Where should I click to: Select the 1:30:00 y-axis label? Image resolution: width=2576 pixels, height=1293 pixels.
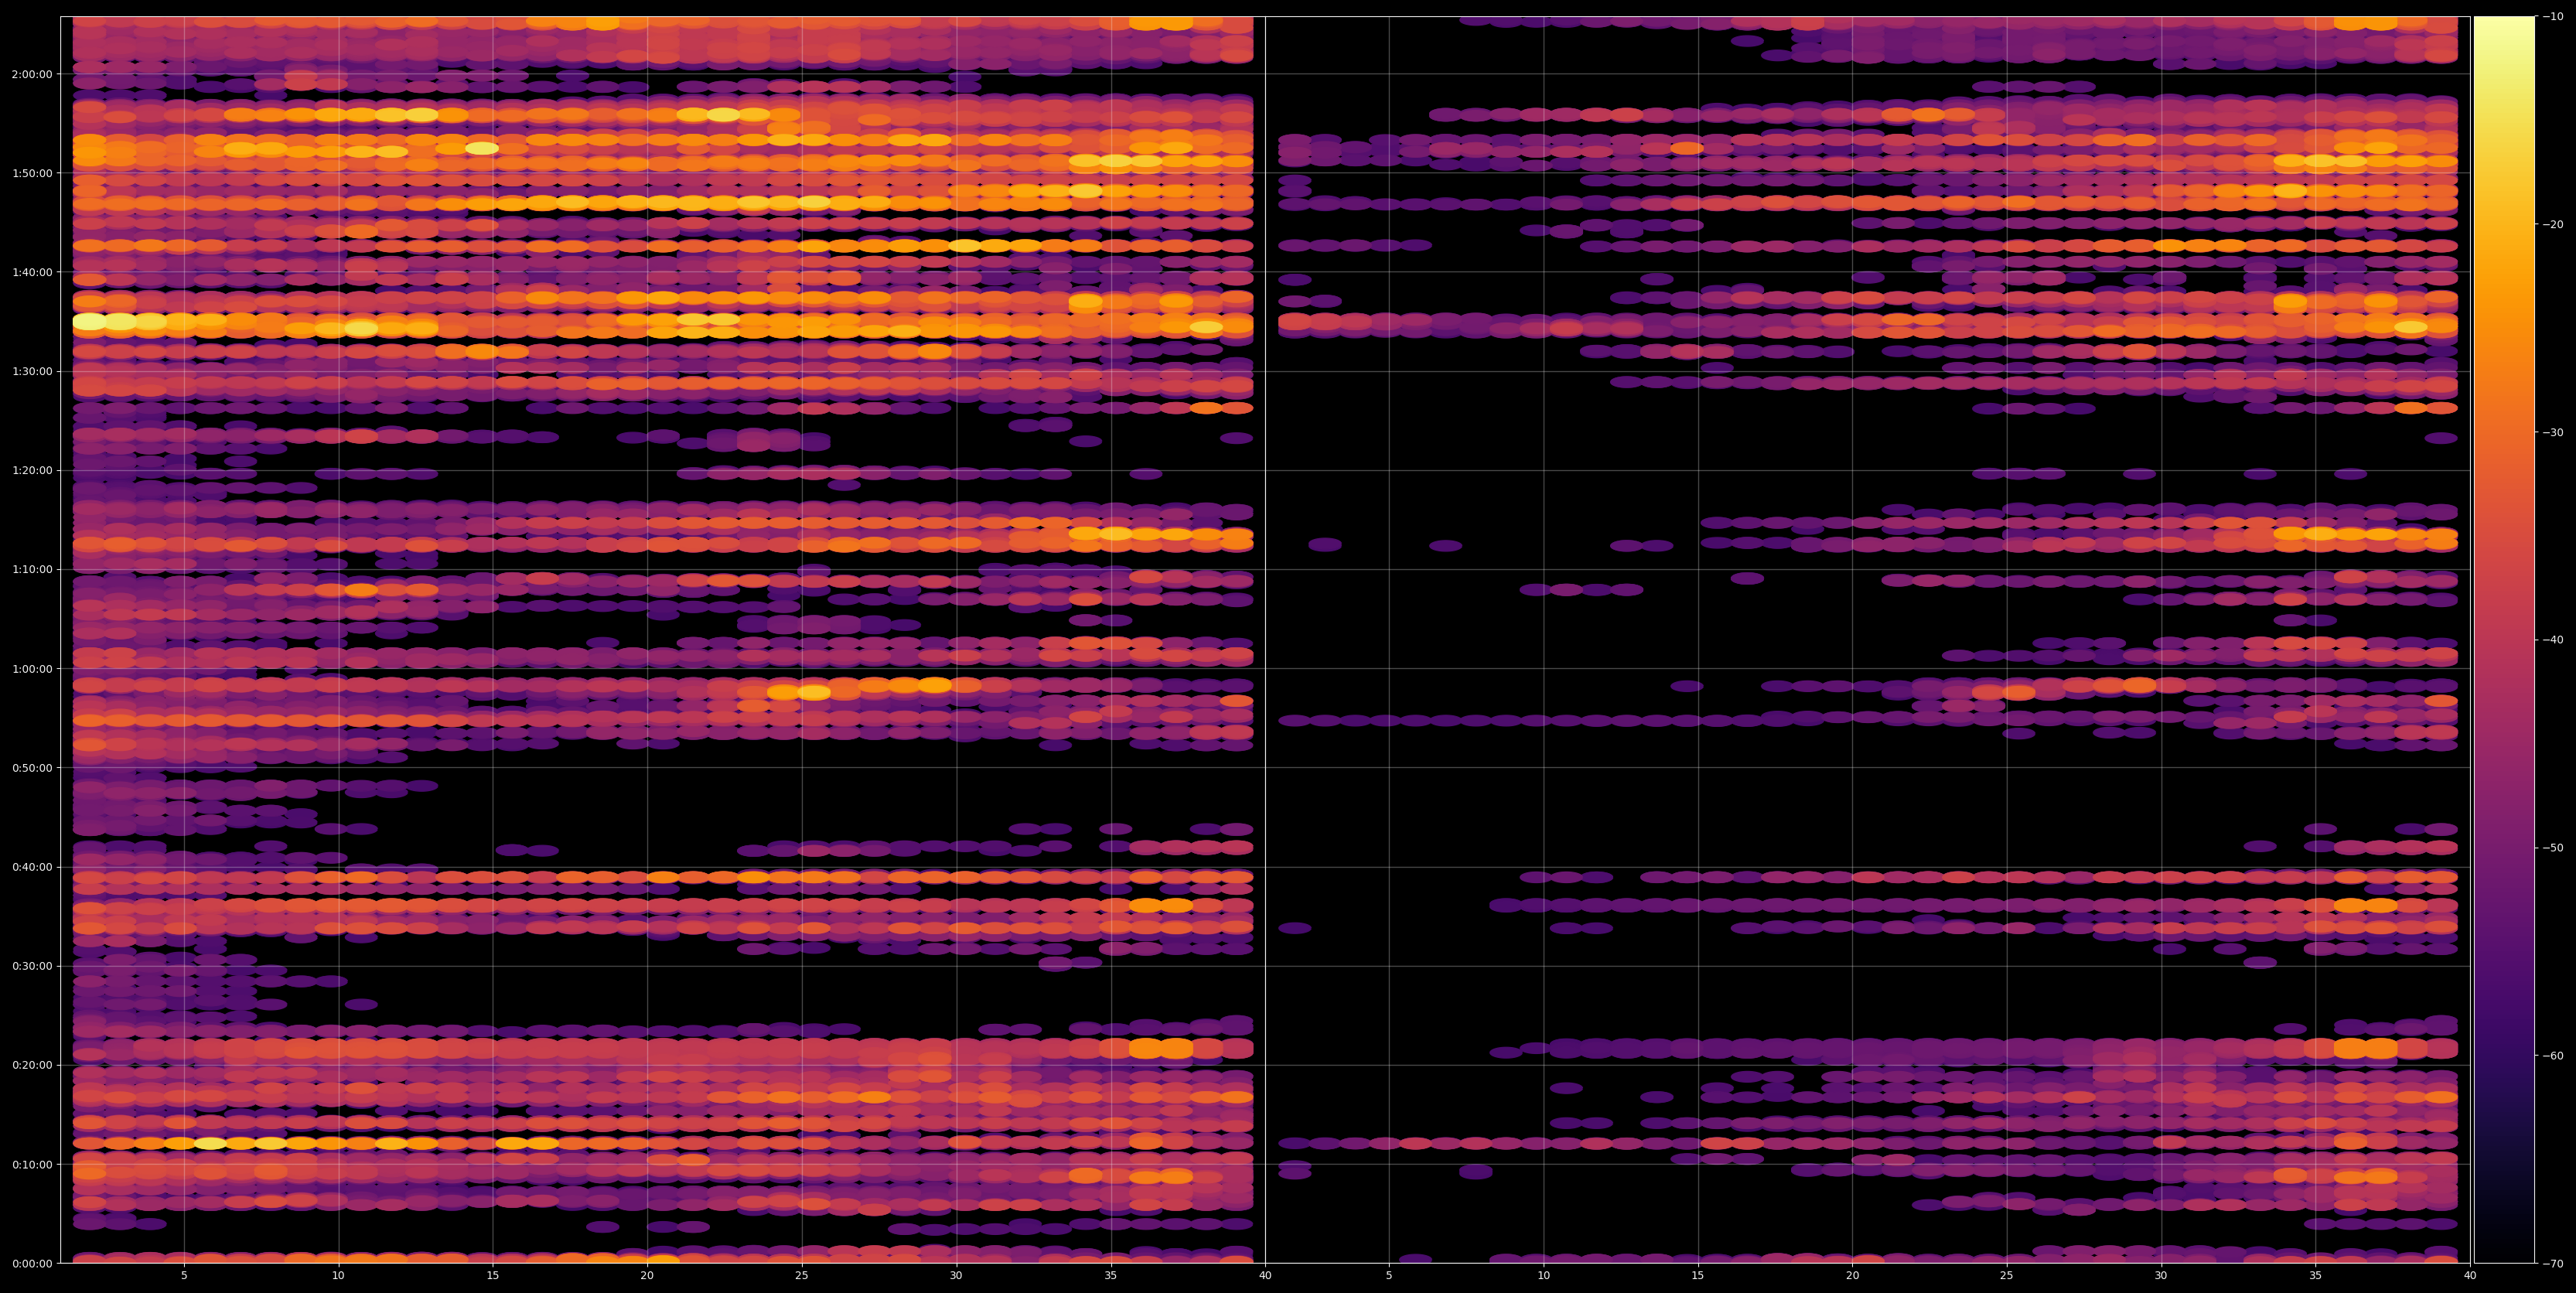(x=32, y=371)
